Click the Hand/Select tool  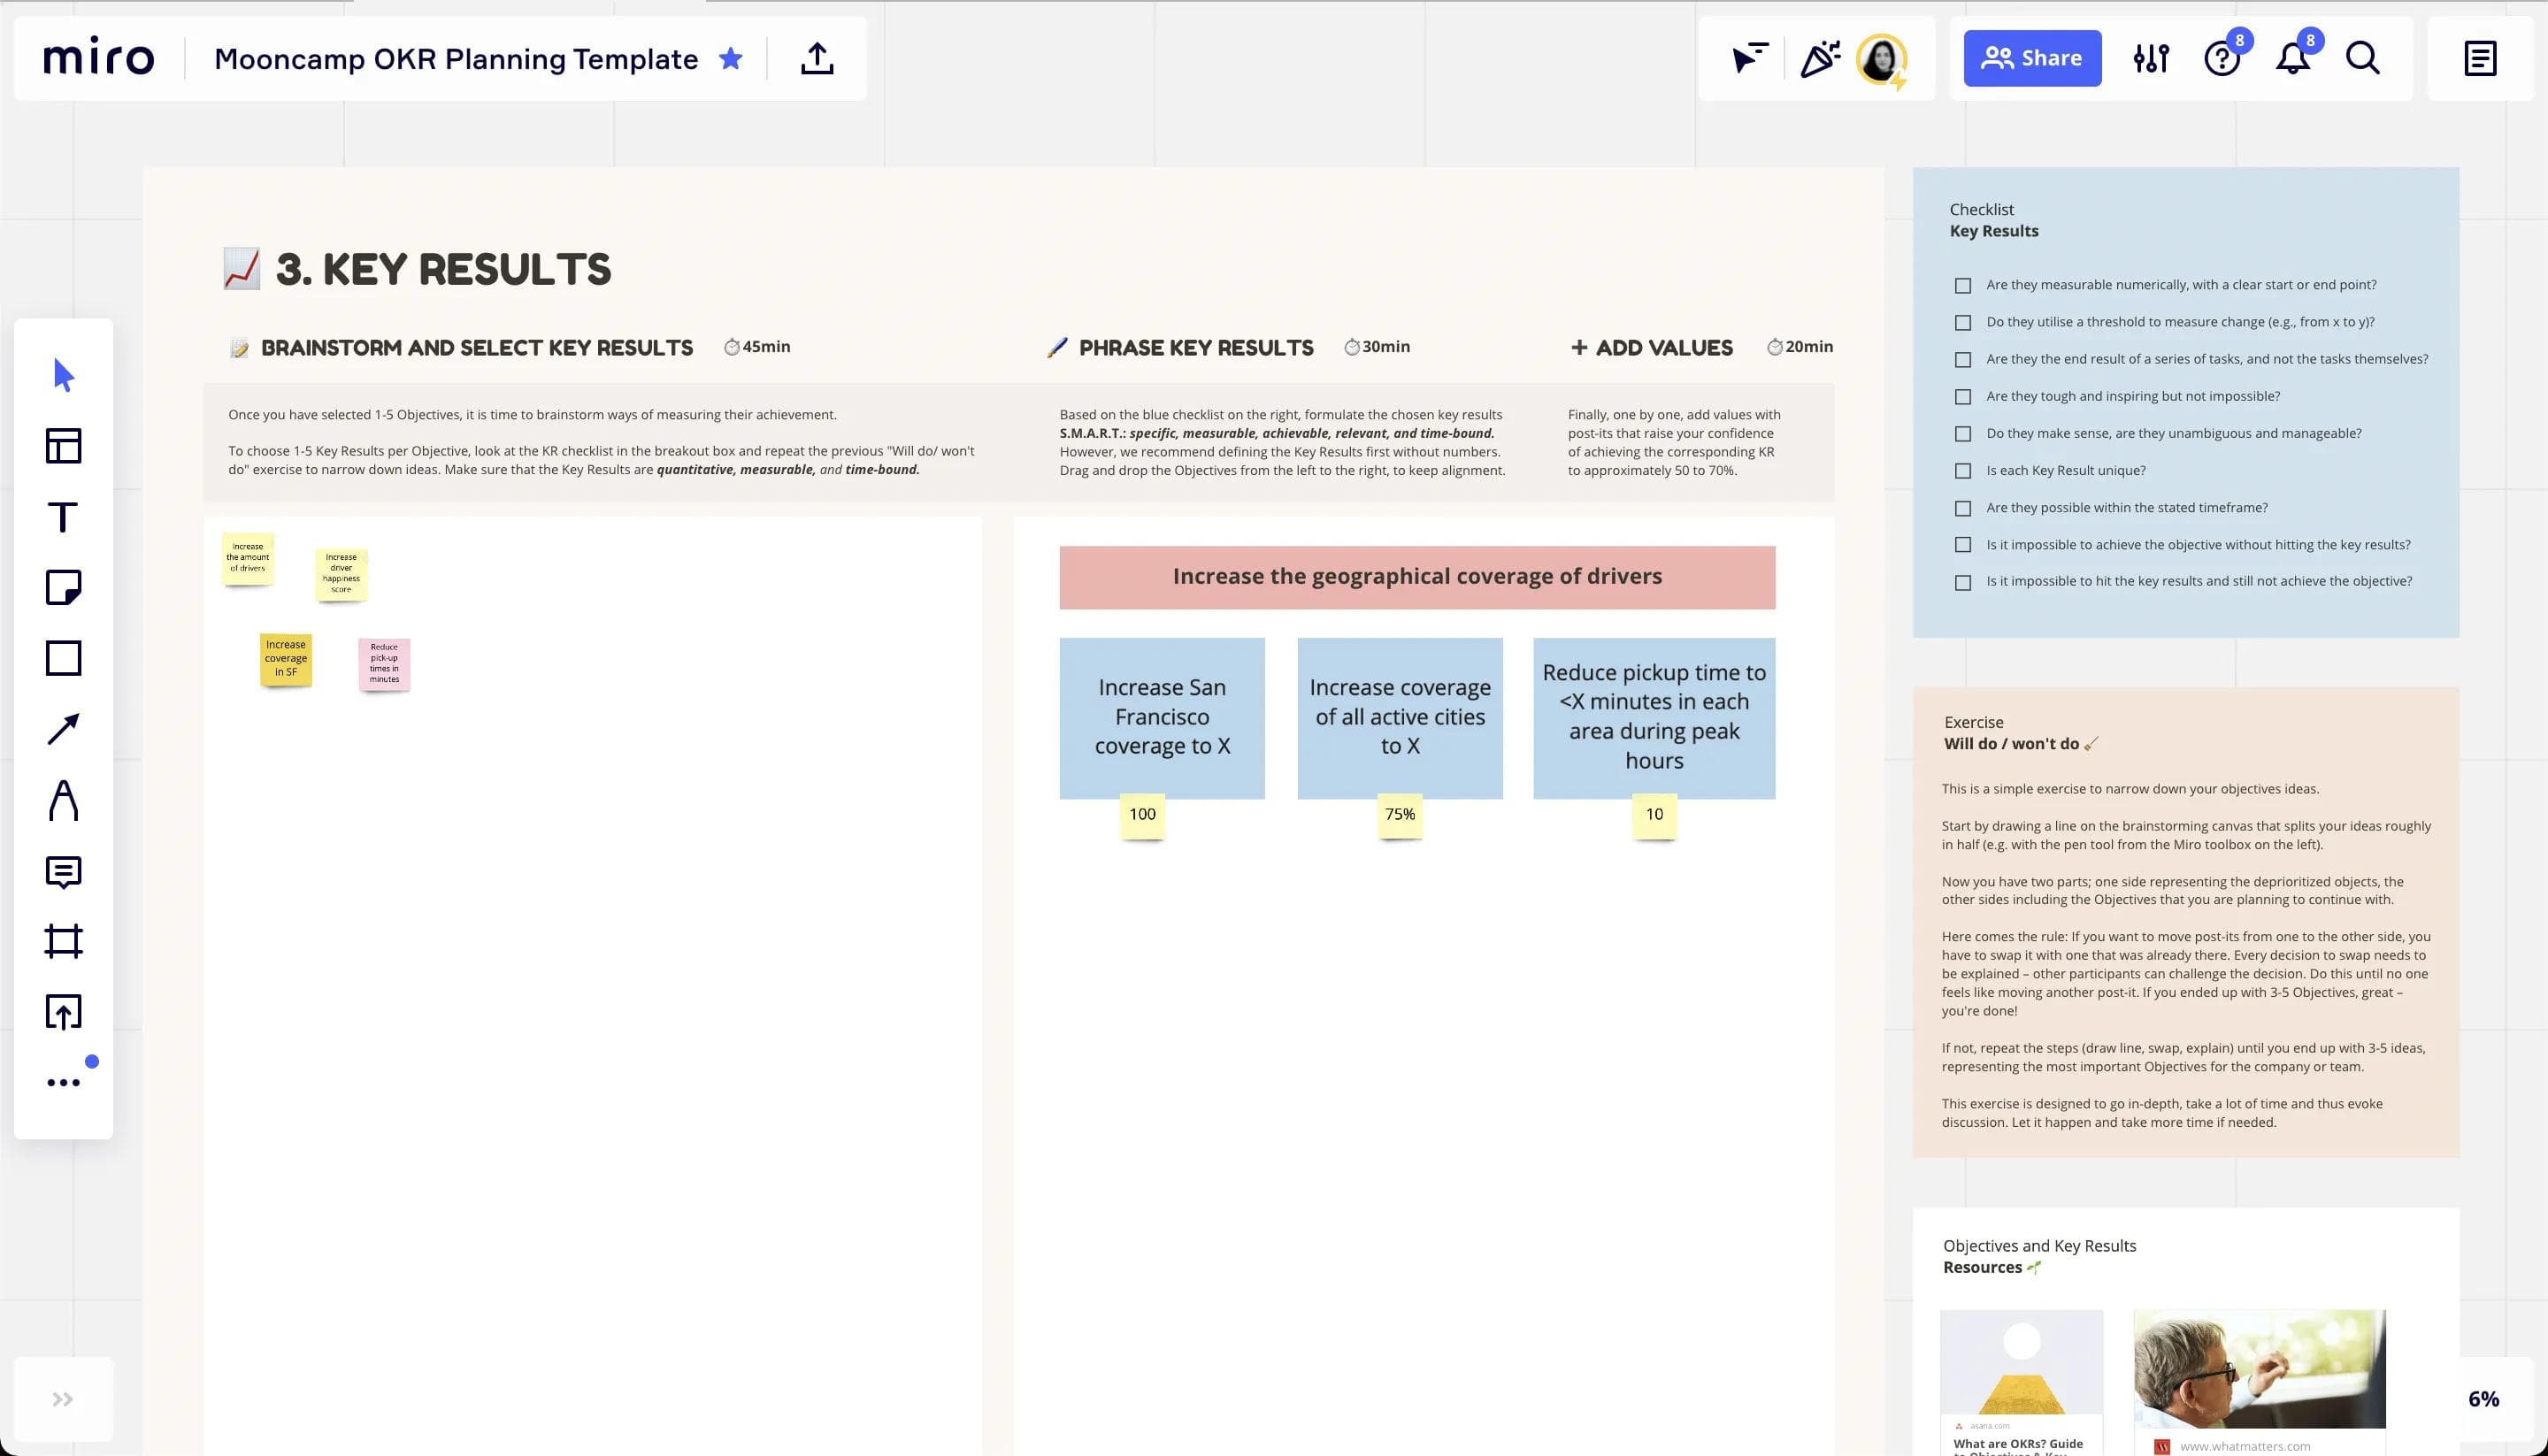coord(63,374)
